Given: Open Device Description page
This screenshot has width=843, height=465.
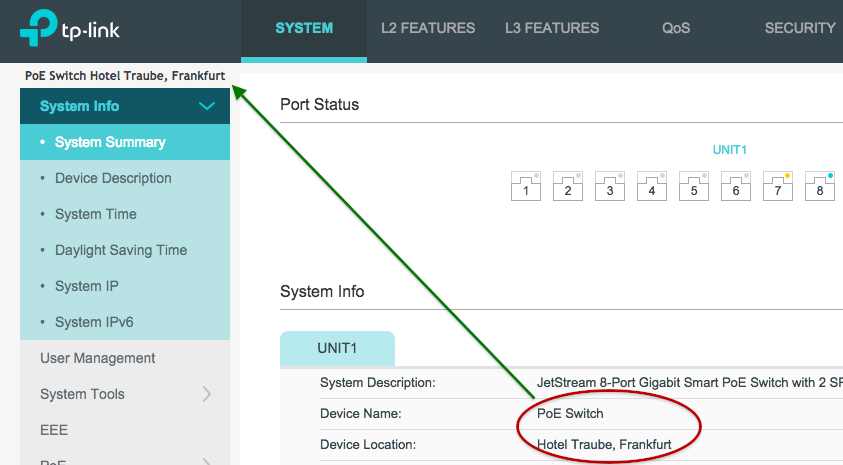Looking at the screenshot, I should point(125,178).
